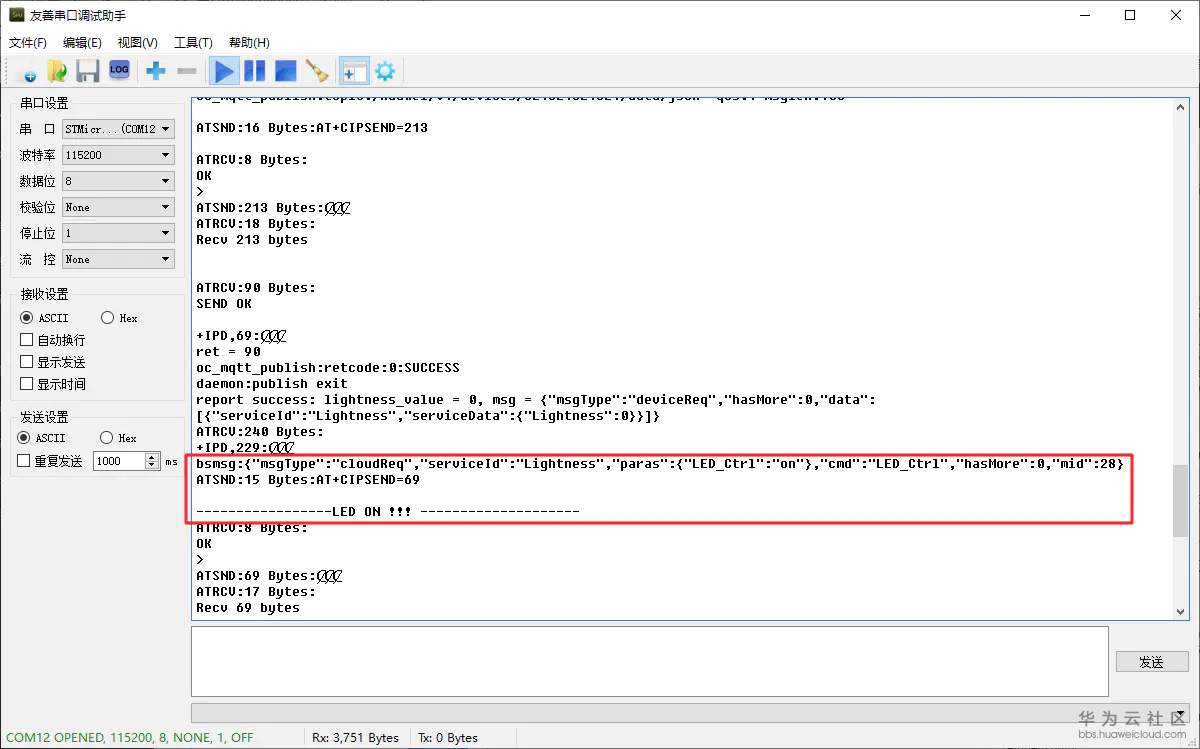Increase repeat interval with up stepper arrow

(x=152, y=457)
